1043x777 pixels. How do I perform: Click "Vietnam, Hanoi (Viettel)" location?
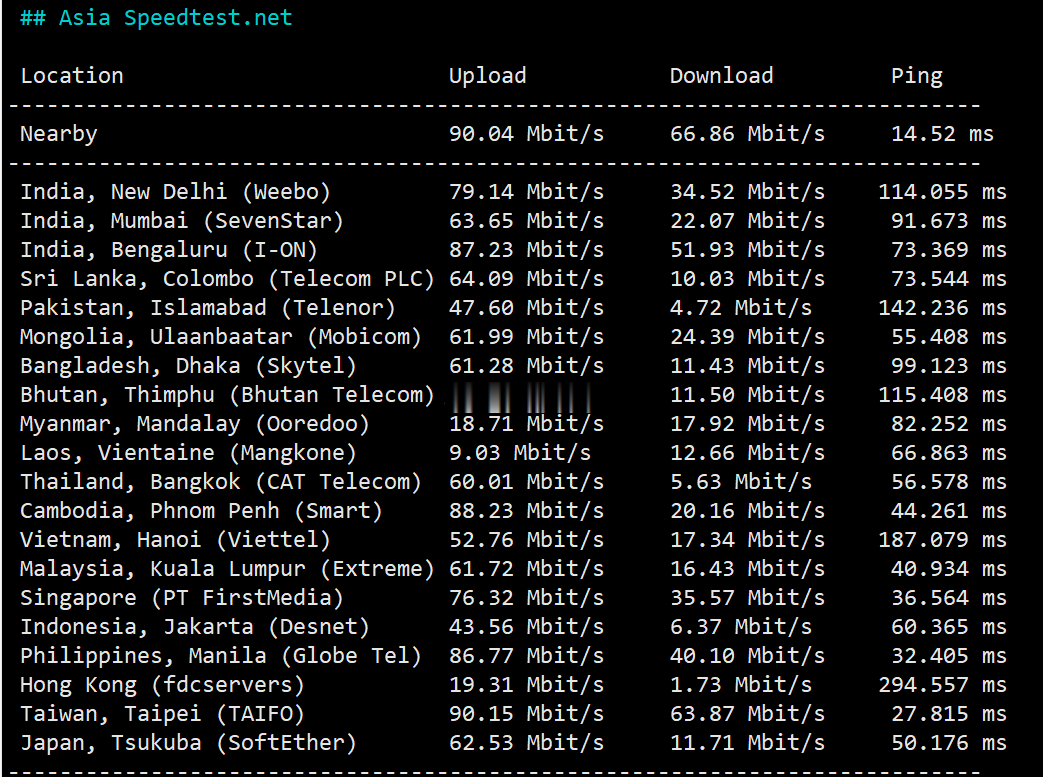[176, 540]
